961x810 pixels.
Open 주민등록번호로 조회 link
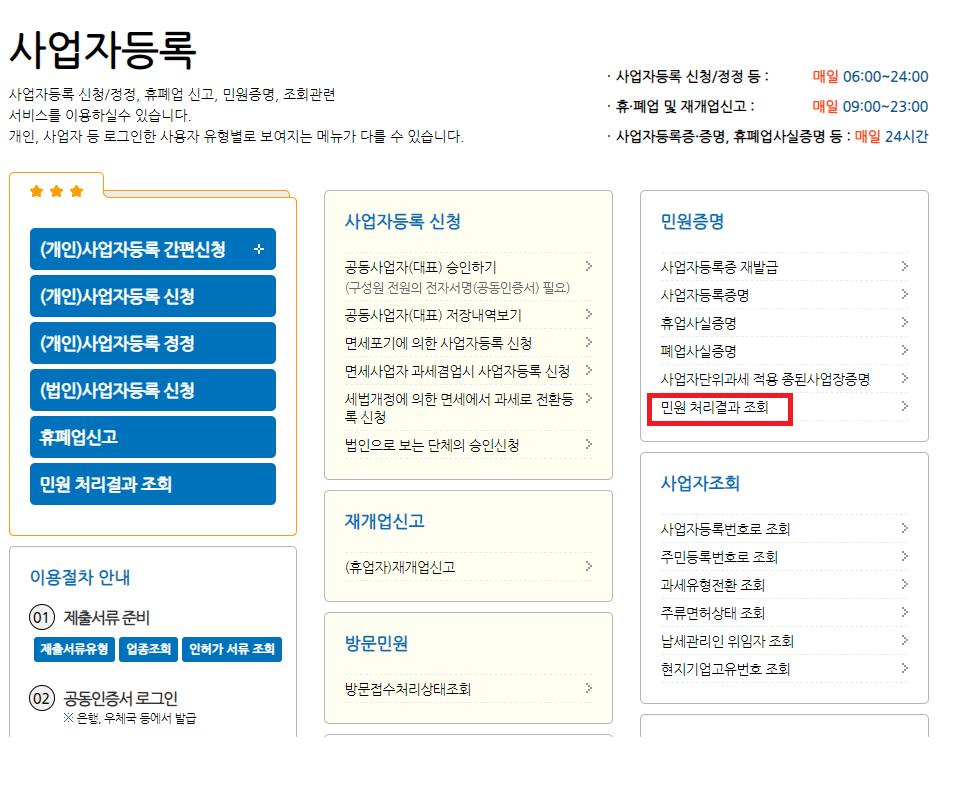coord(719,557)
